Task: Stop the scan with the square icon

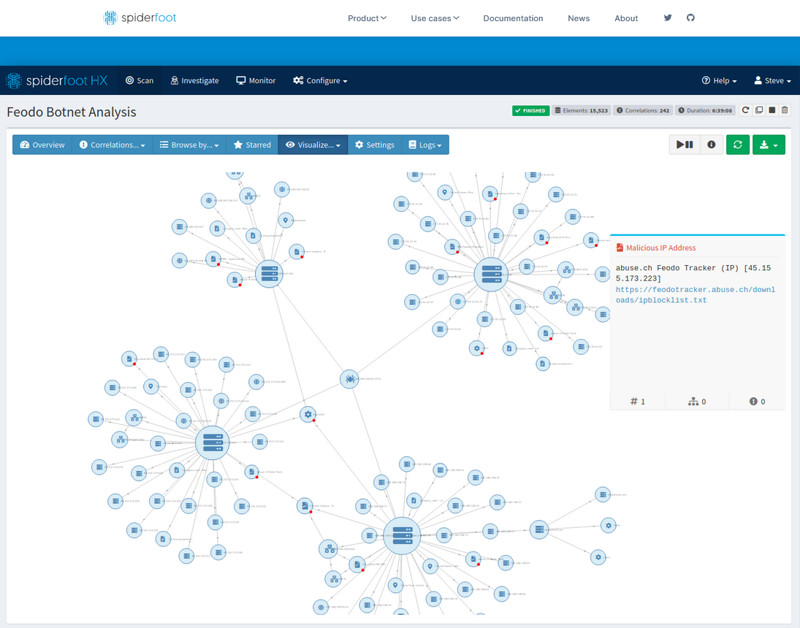Action: pyautogui.click(x=772, y=110)
